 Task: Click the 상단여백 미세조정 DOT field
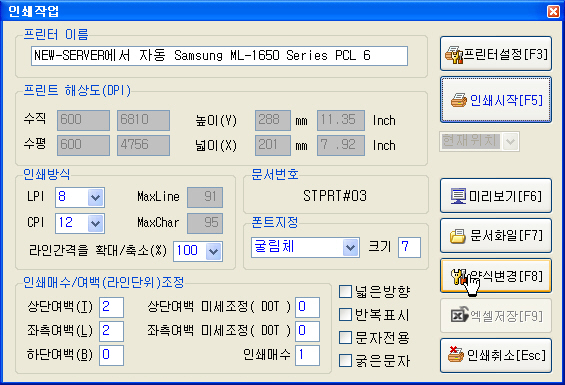pos(307,307)
